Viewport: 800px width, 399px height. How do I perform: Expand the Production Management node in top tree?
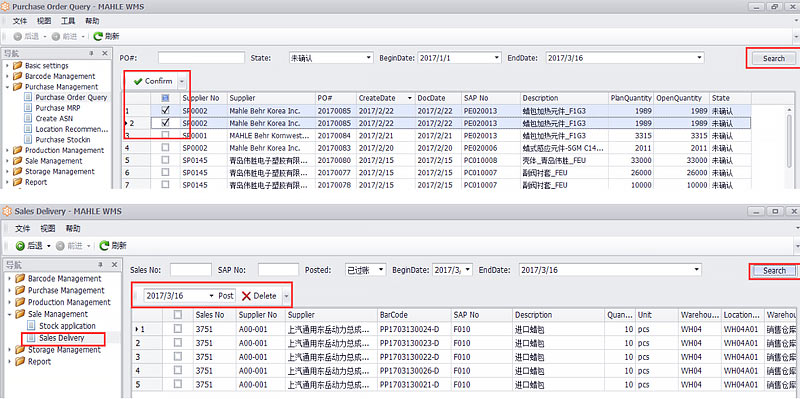(x=7, y=151)
